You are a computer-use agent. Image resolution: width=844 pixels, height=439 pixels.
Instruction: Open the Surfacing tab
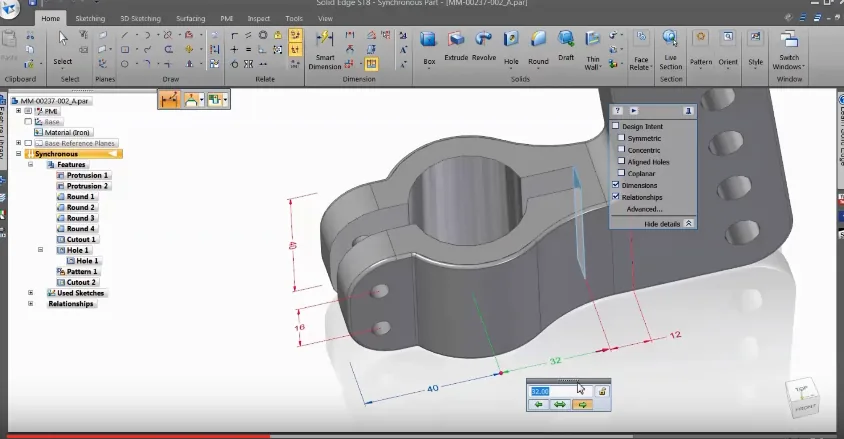tap(191, 18)
